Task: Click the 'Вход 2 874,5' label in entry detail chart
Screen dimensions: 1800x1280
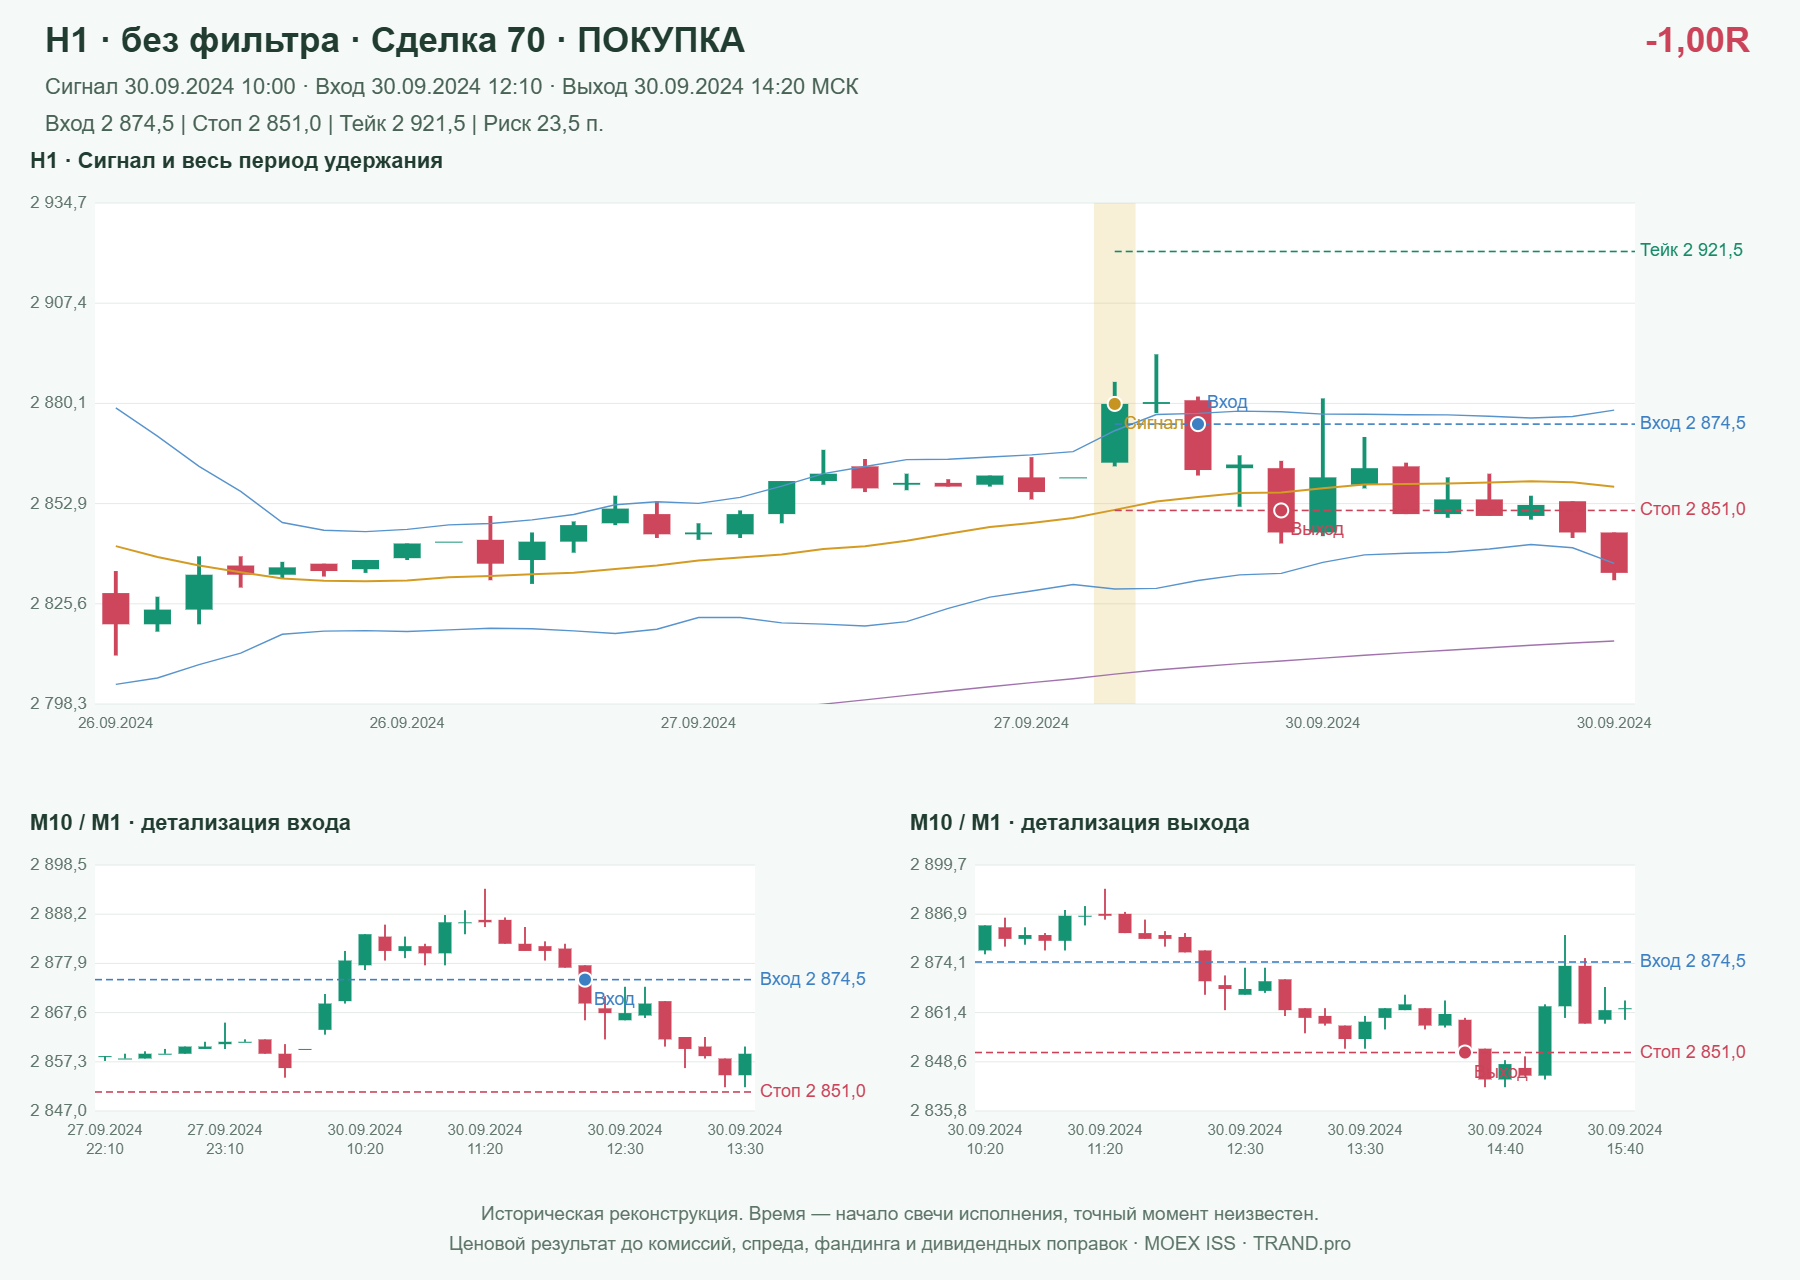Action: coord(812,979)
